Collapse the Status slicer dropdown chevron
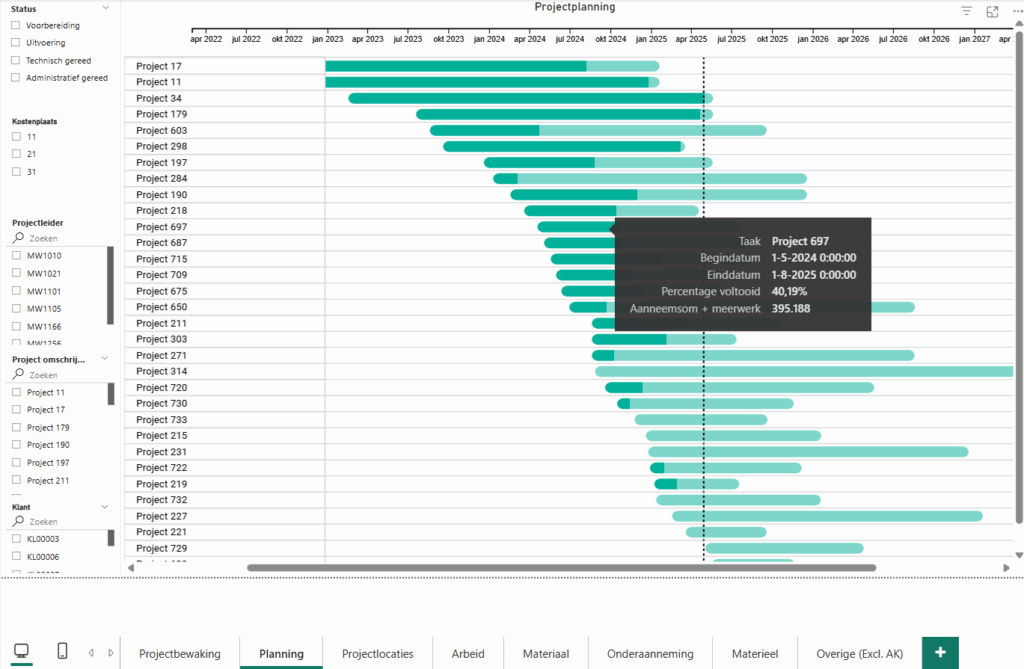 coord(105,9)
